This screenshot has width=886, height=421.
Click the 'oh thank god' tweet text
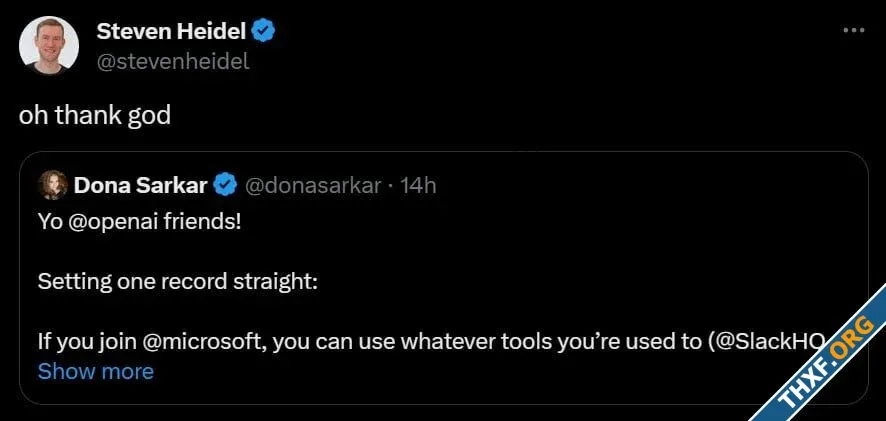95,116
